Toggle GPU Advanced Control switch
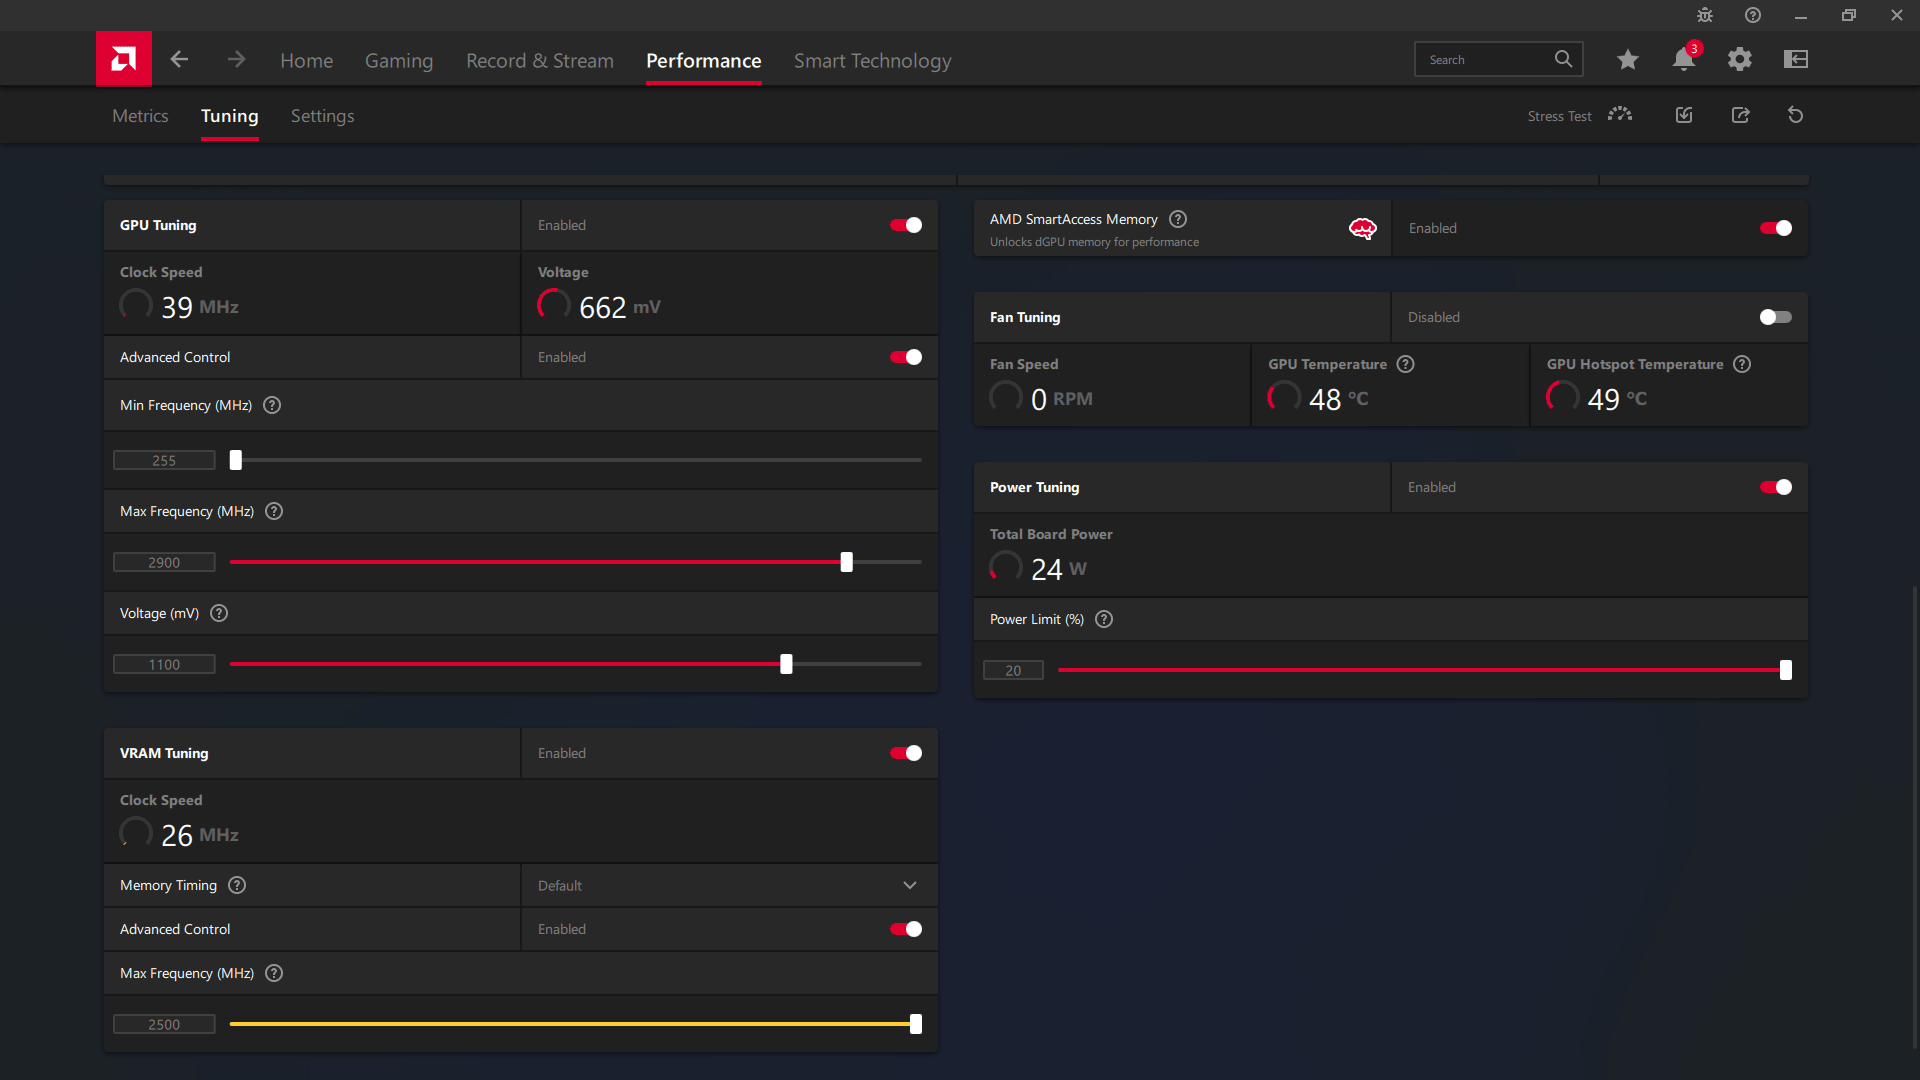 tap(906, 357)
